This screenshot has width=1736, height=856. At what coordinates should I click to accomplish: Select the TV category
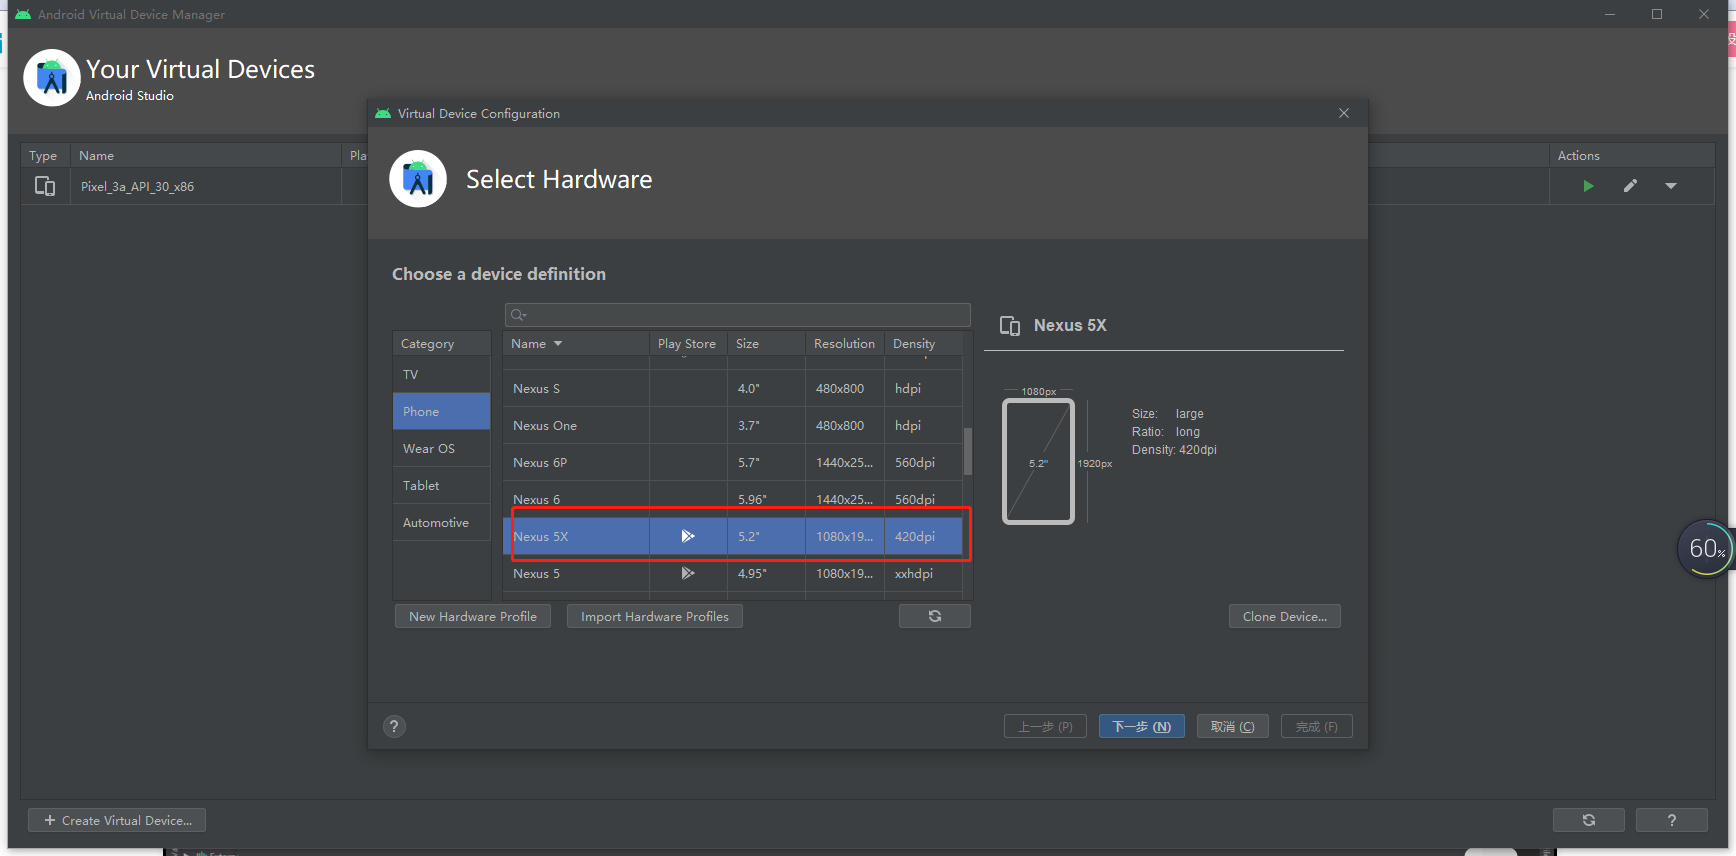pos(441,375)
